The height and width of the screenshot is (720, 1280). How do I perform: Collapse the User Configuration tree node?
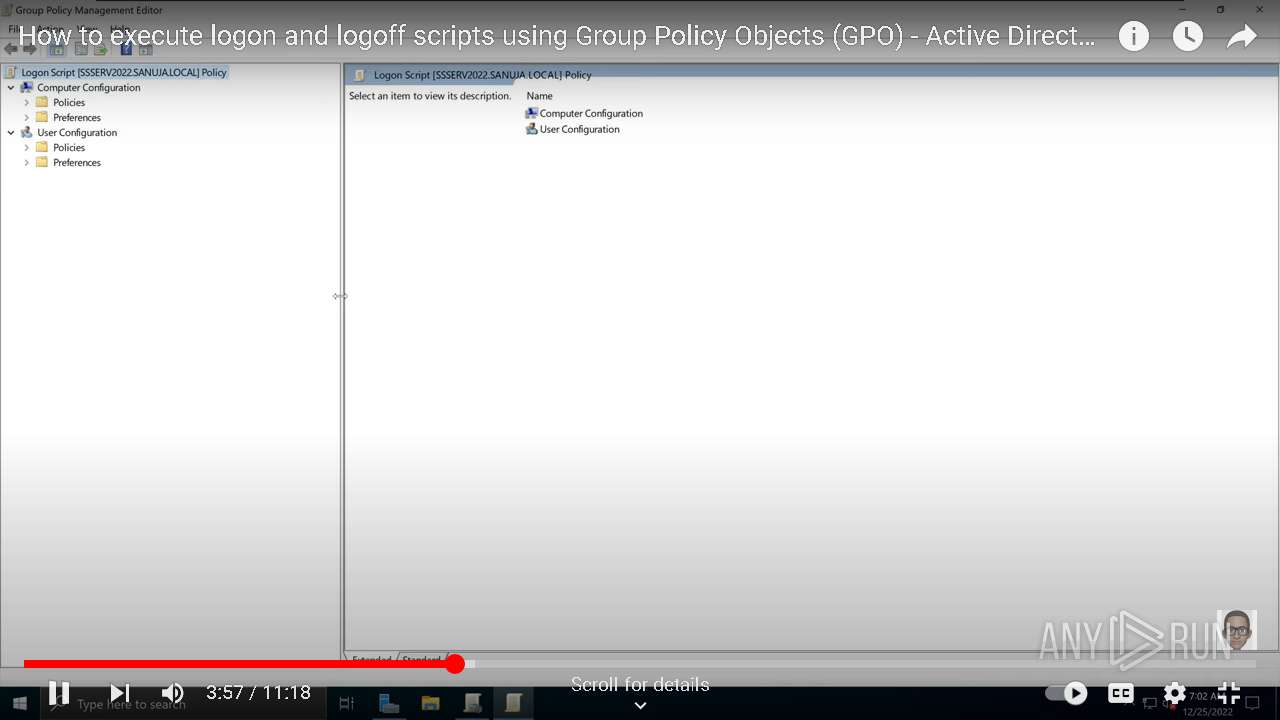(x=11, y=132)
